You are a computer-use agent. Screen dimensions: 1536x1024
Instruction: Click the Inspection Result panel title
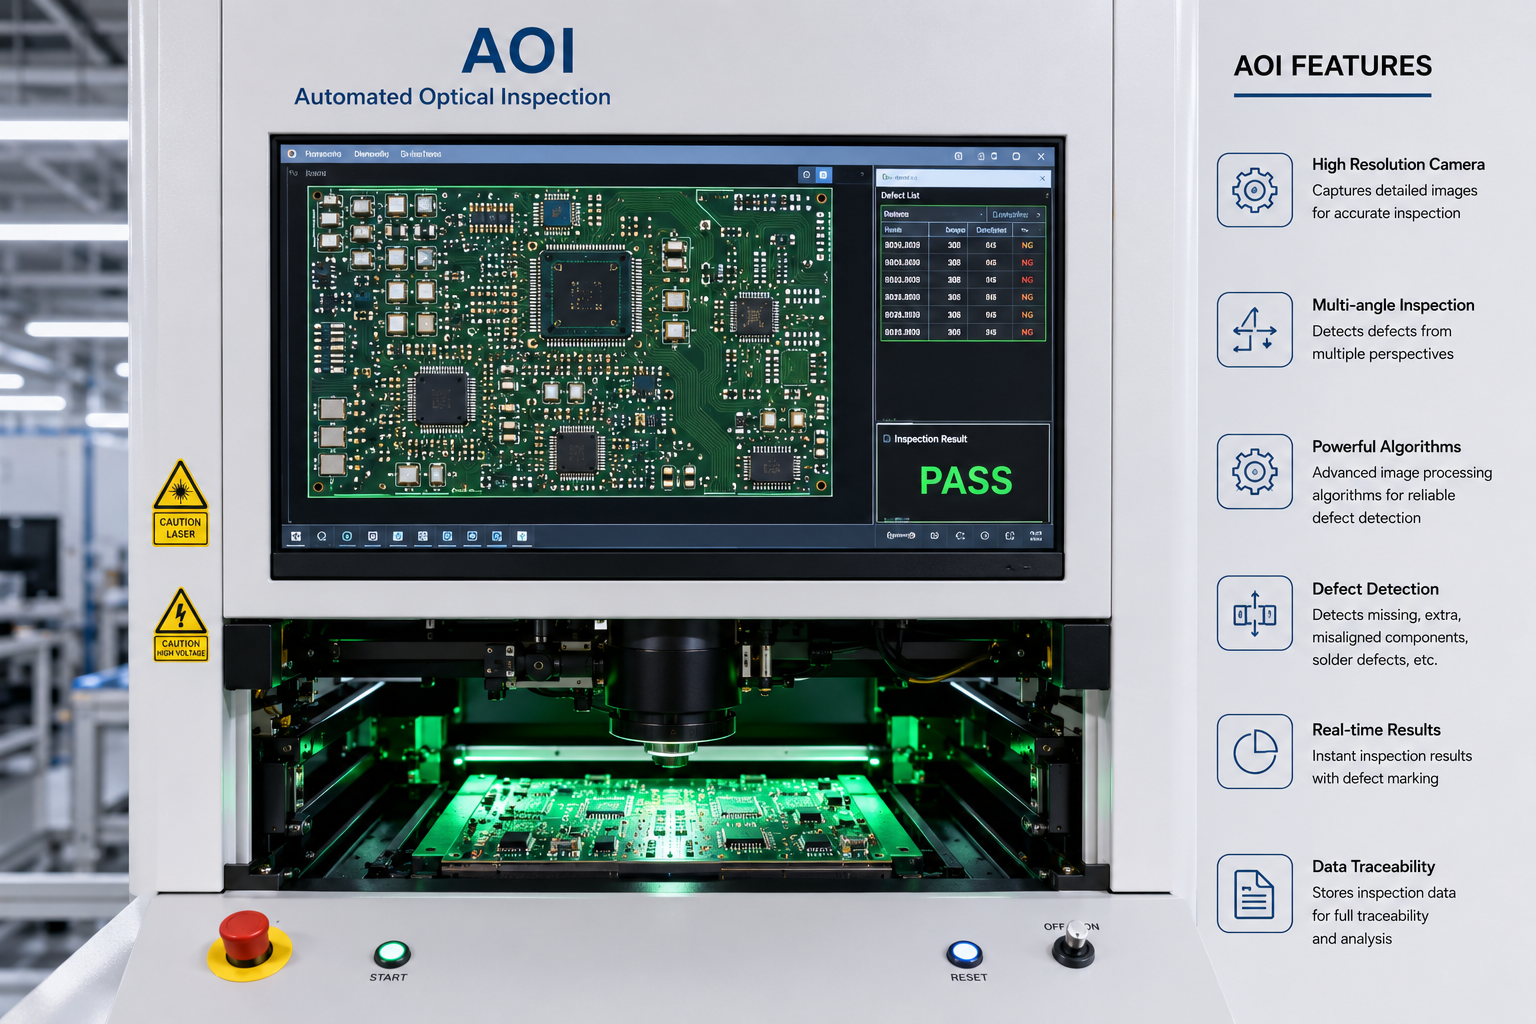(930, 439)
